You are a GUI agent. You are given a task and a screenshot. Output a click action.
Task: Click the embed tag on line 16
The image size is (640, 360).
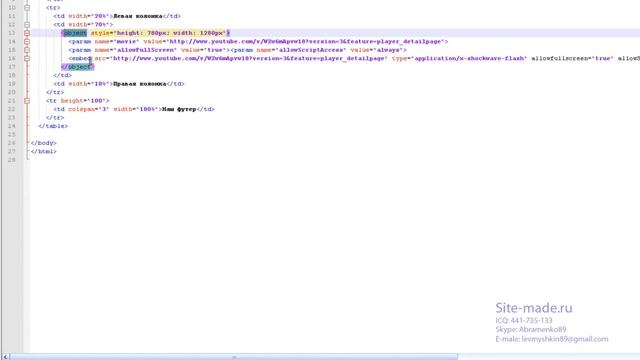tap(80, 58)
